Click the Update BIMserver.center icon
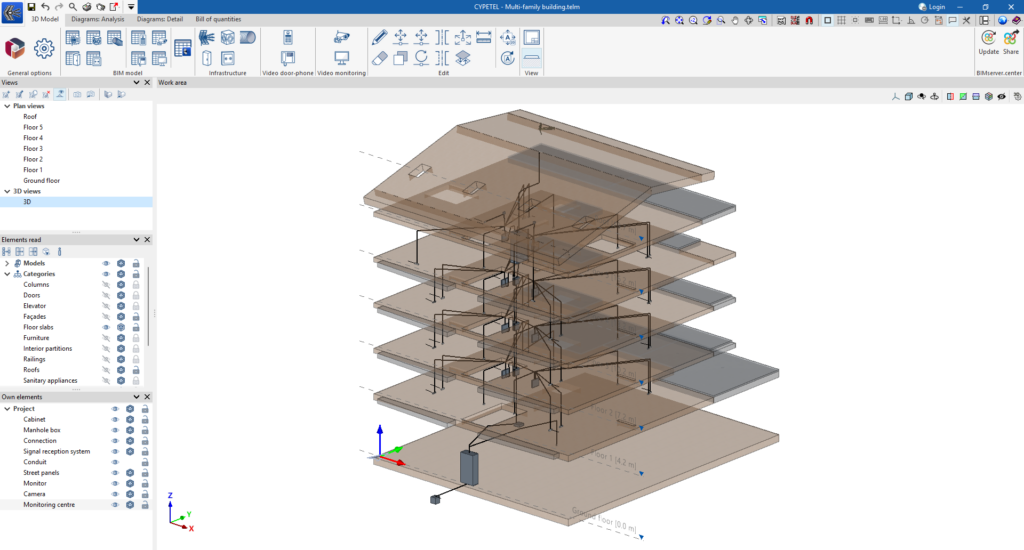Image resolution: width=1024 pixels, height=550 pixels. pyautogui.click(x=988, y=39)
